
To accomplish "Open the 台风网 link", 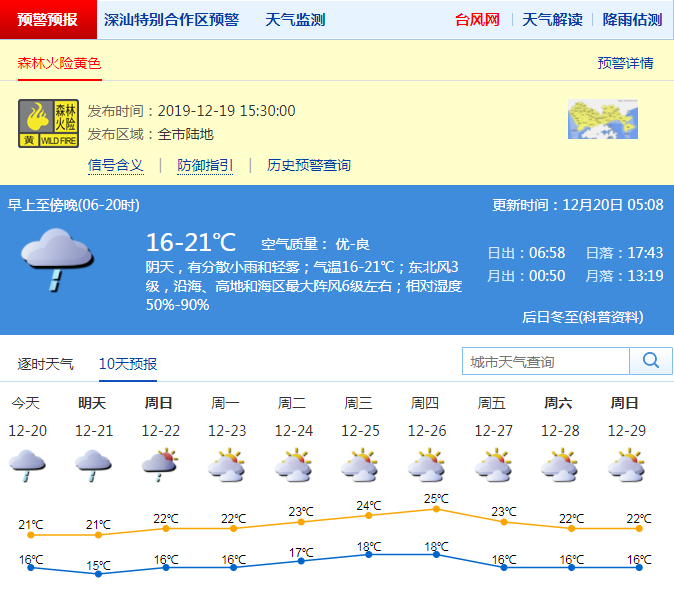I will click(x=477, y=19).
